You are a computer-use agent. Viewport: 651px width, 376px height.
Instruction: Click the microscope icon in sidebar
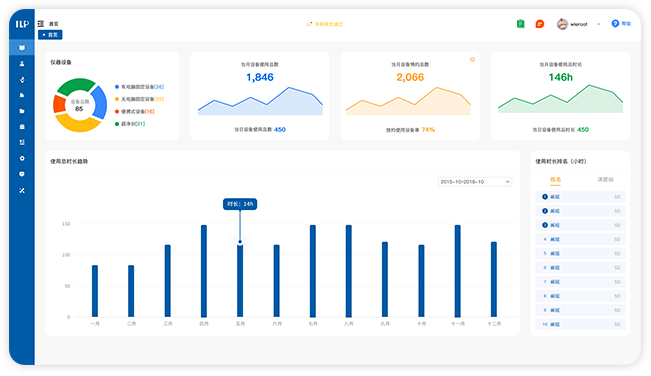click(22, 79)
